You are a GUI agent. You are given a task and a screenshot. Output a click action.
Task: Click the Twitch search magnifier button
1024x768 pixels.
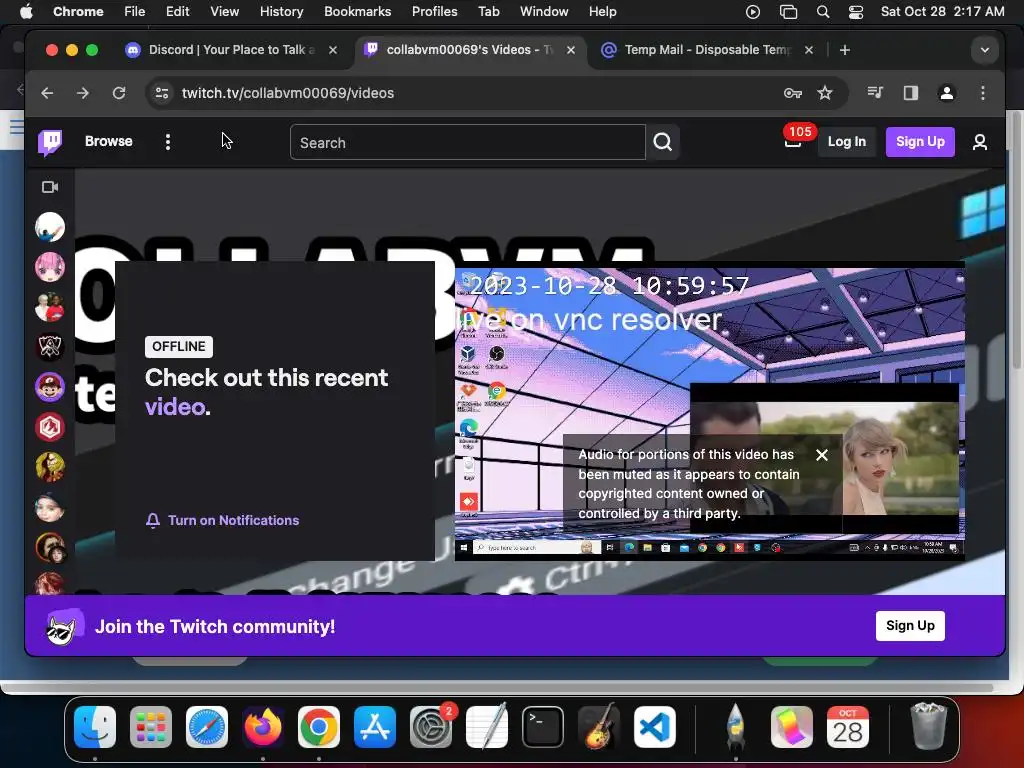(663, 142)
